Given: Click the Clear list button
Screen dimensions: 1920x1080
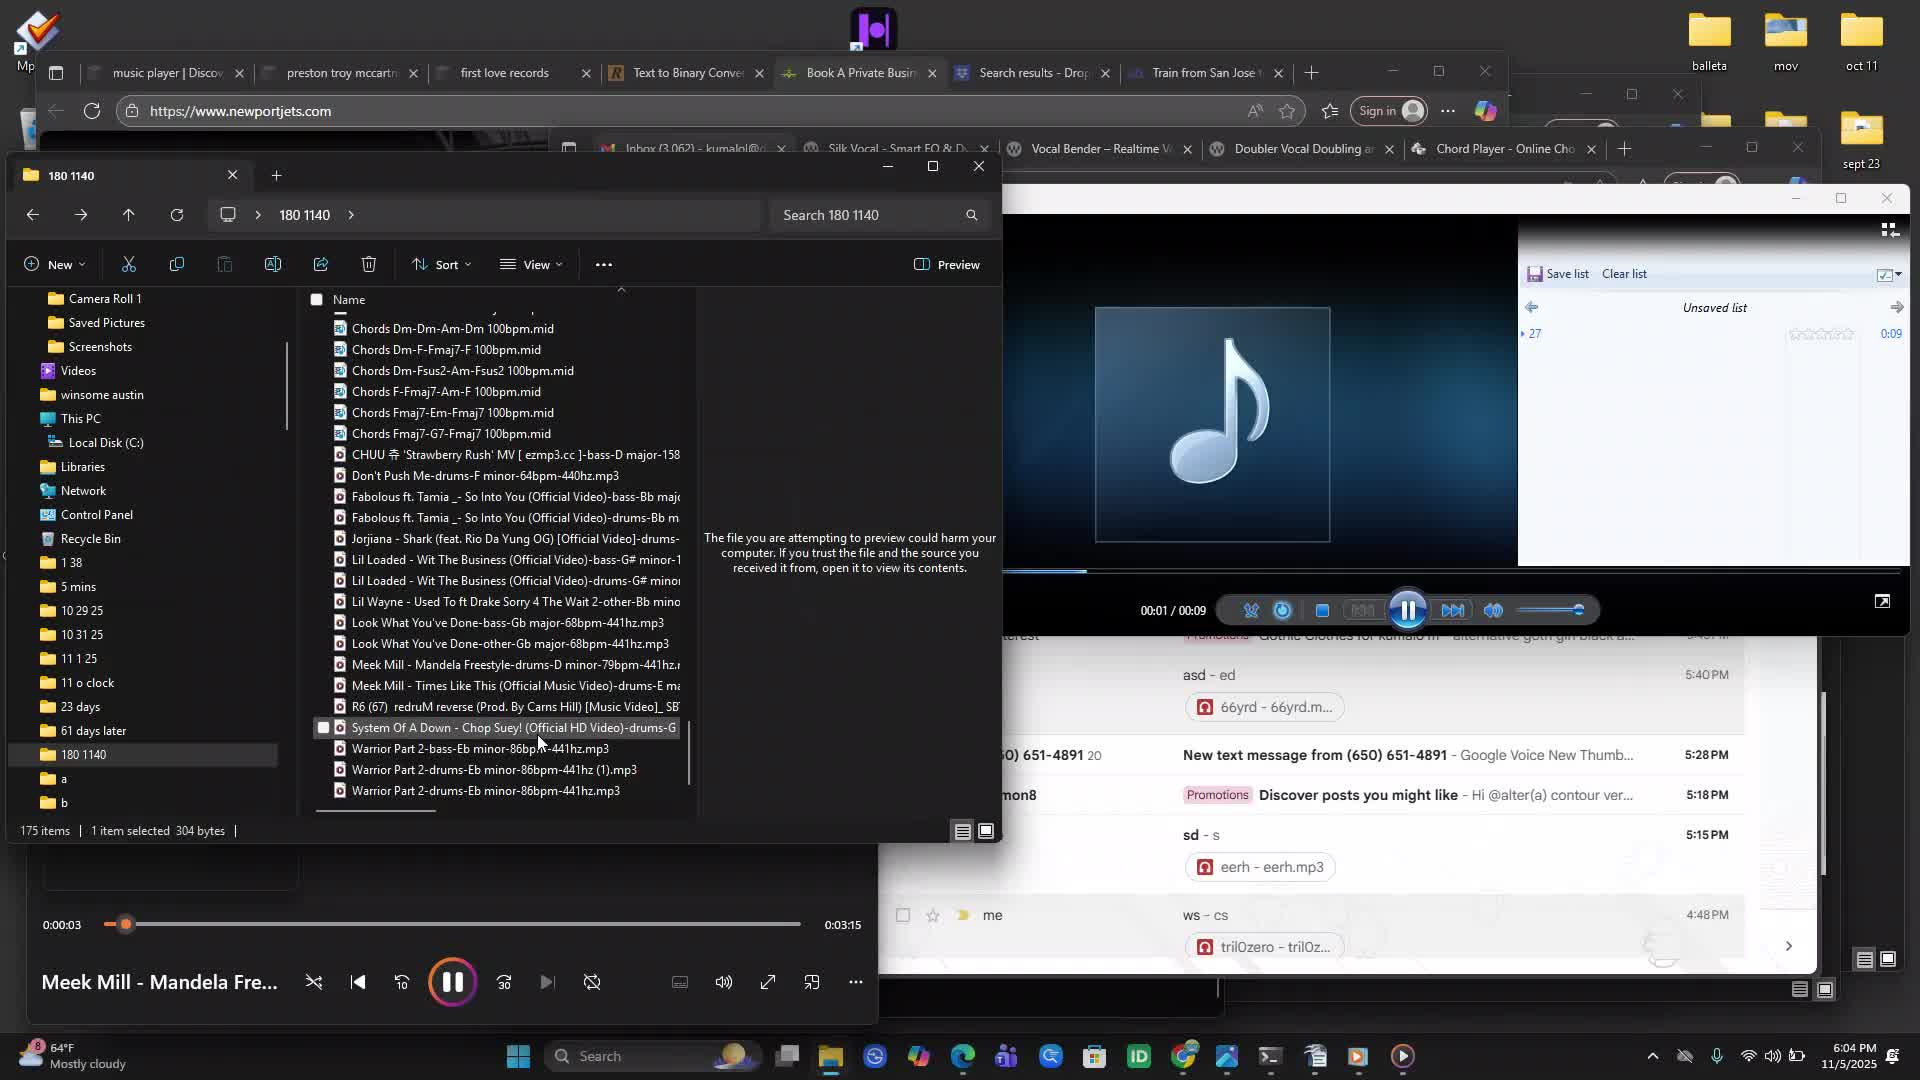Looking at the screenshot, I should point(1624,274).
